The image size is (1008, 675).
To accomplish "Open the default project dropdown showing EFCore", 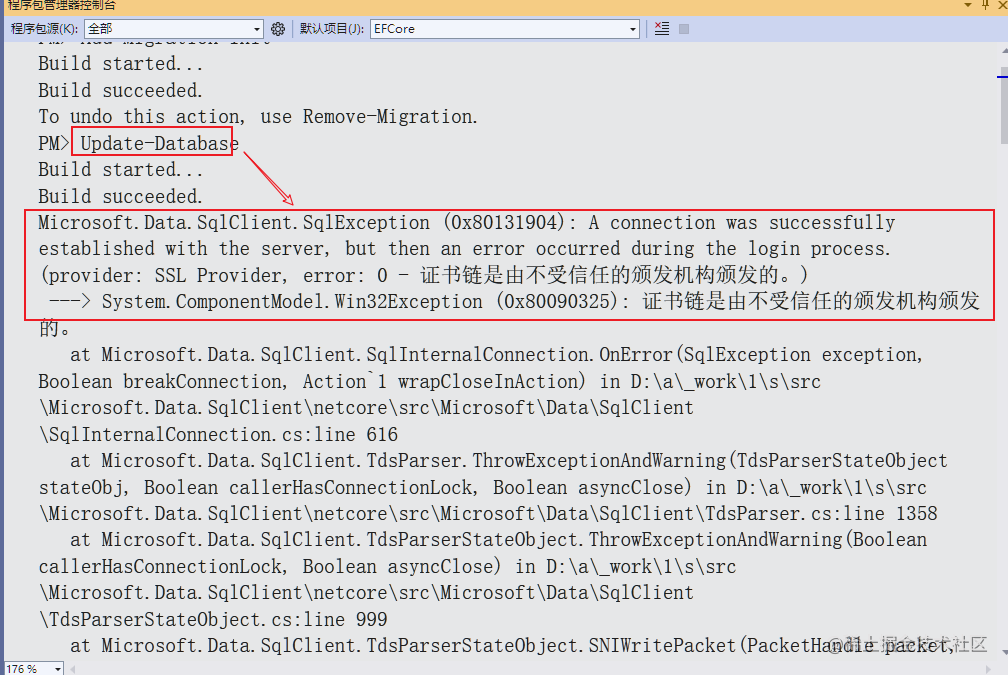I will tap(505, 29).
